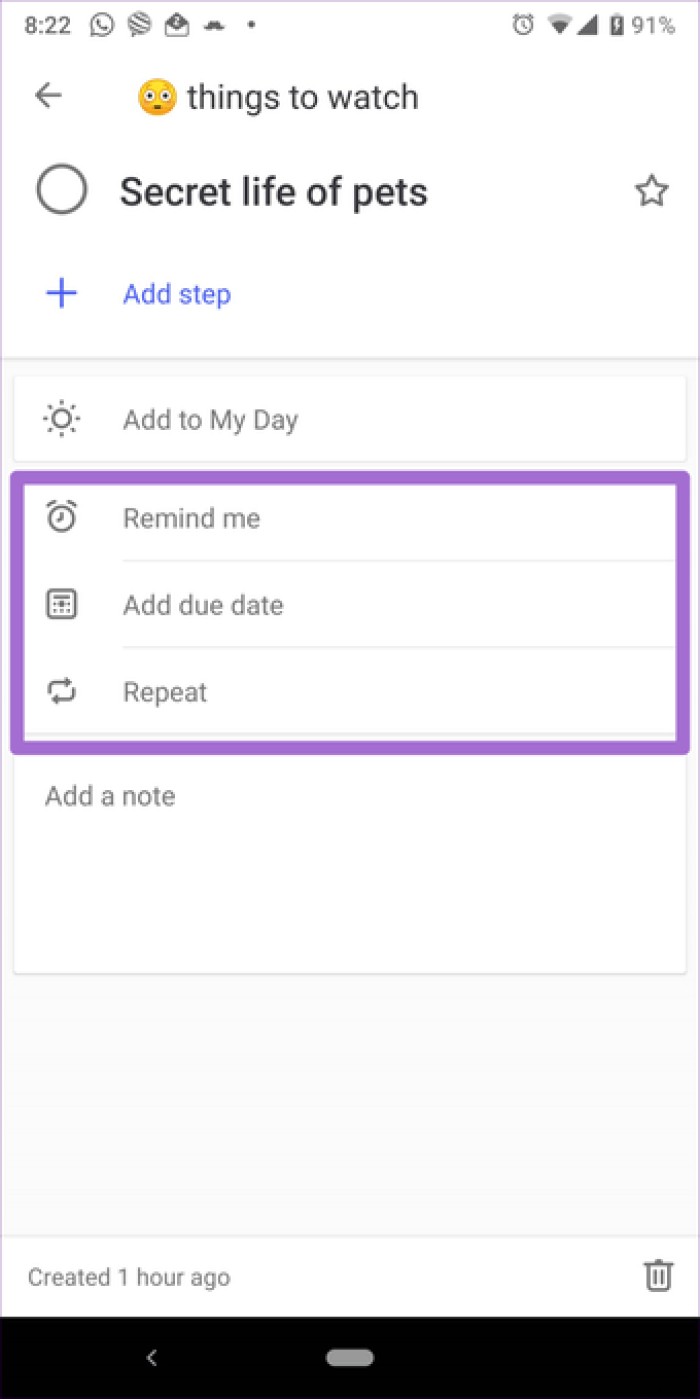Tap Add a note text field
Viewport: 700px width, 1399px height.
pyautogui.click(x=110, y=795)
